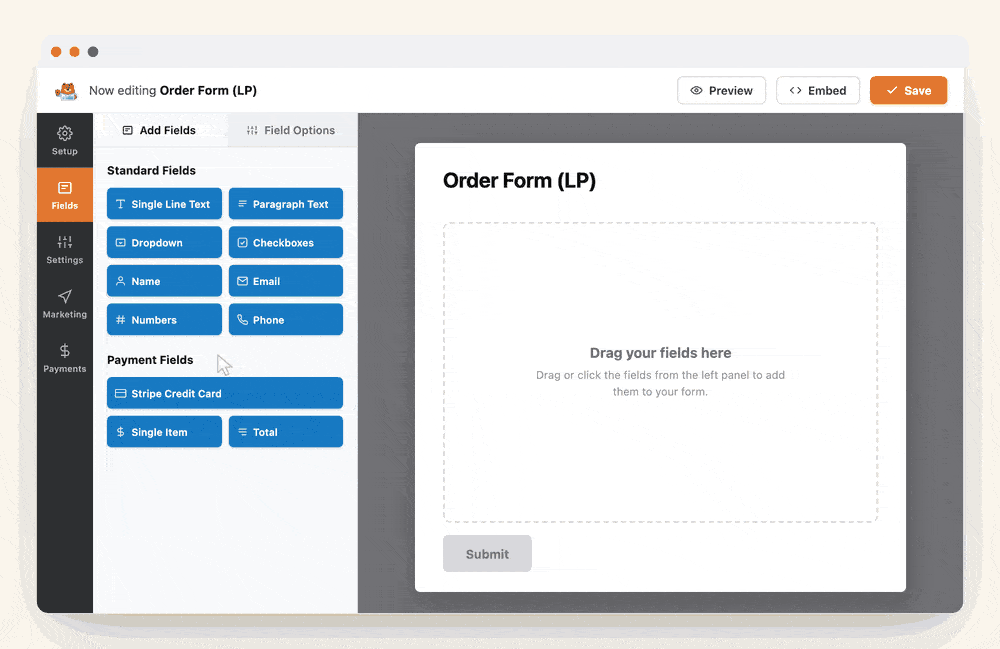Add a Single Item payment field
This screenshot has width=1000, height=649.
(x=164, y=432)
